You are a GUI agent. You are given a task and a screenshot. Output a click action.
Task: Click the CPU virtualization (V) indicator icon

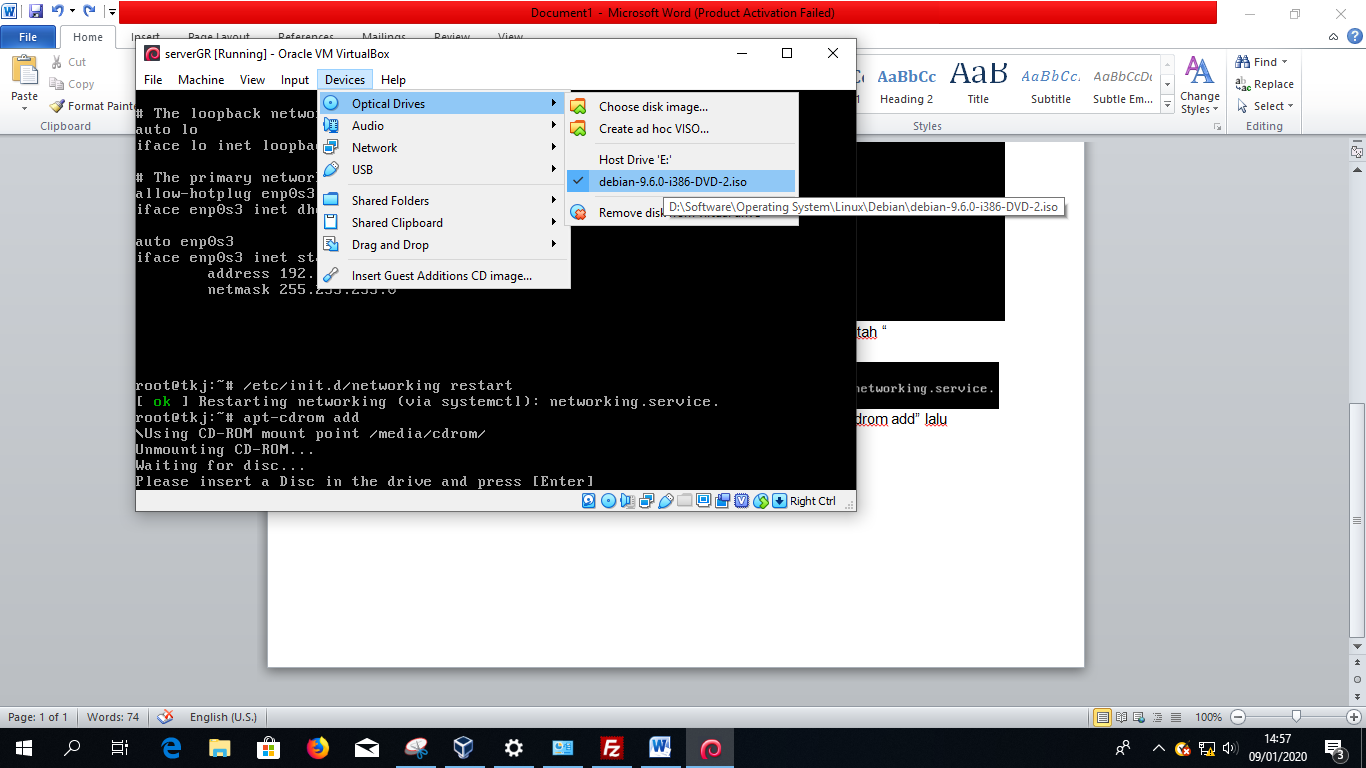point(741,501)
